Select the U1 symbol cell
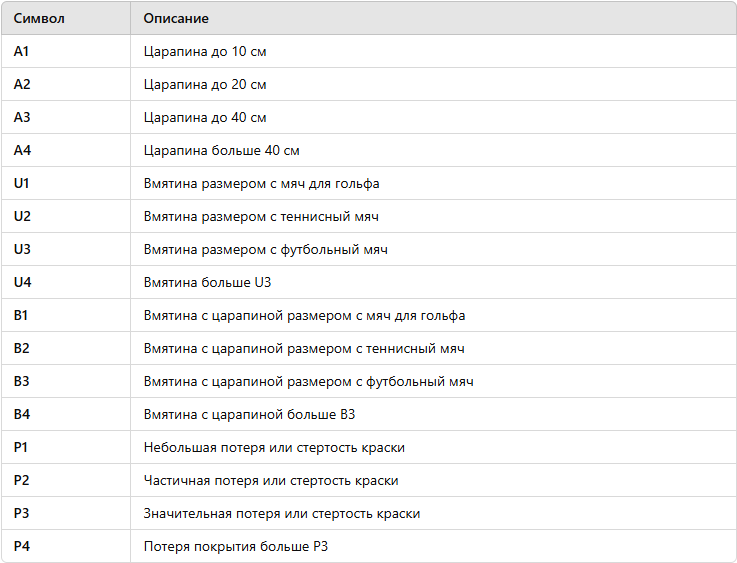737x563 pixels. click(66, 183)
